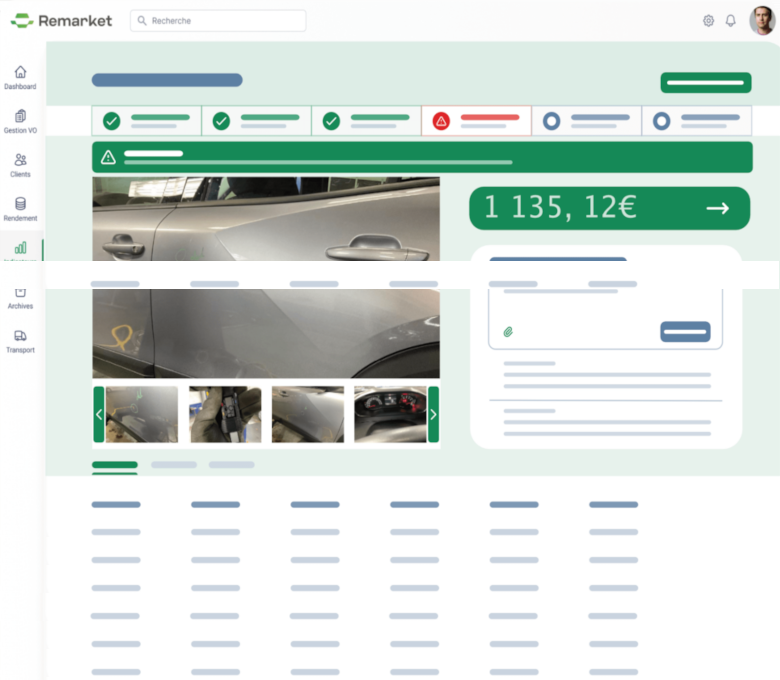This screenshot has height=680, width=780.
Task: Open settings via the gear icon
Action: pyautogui.click(x=708, y=21)
